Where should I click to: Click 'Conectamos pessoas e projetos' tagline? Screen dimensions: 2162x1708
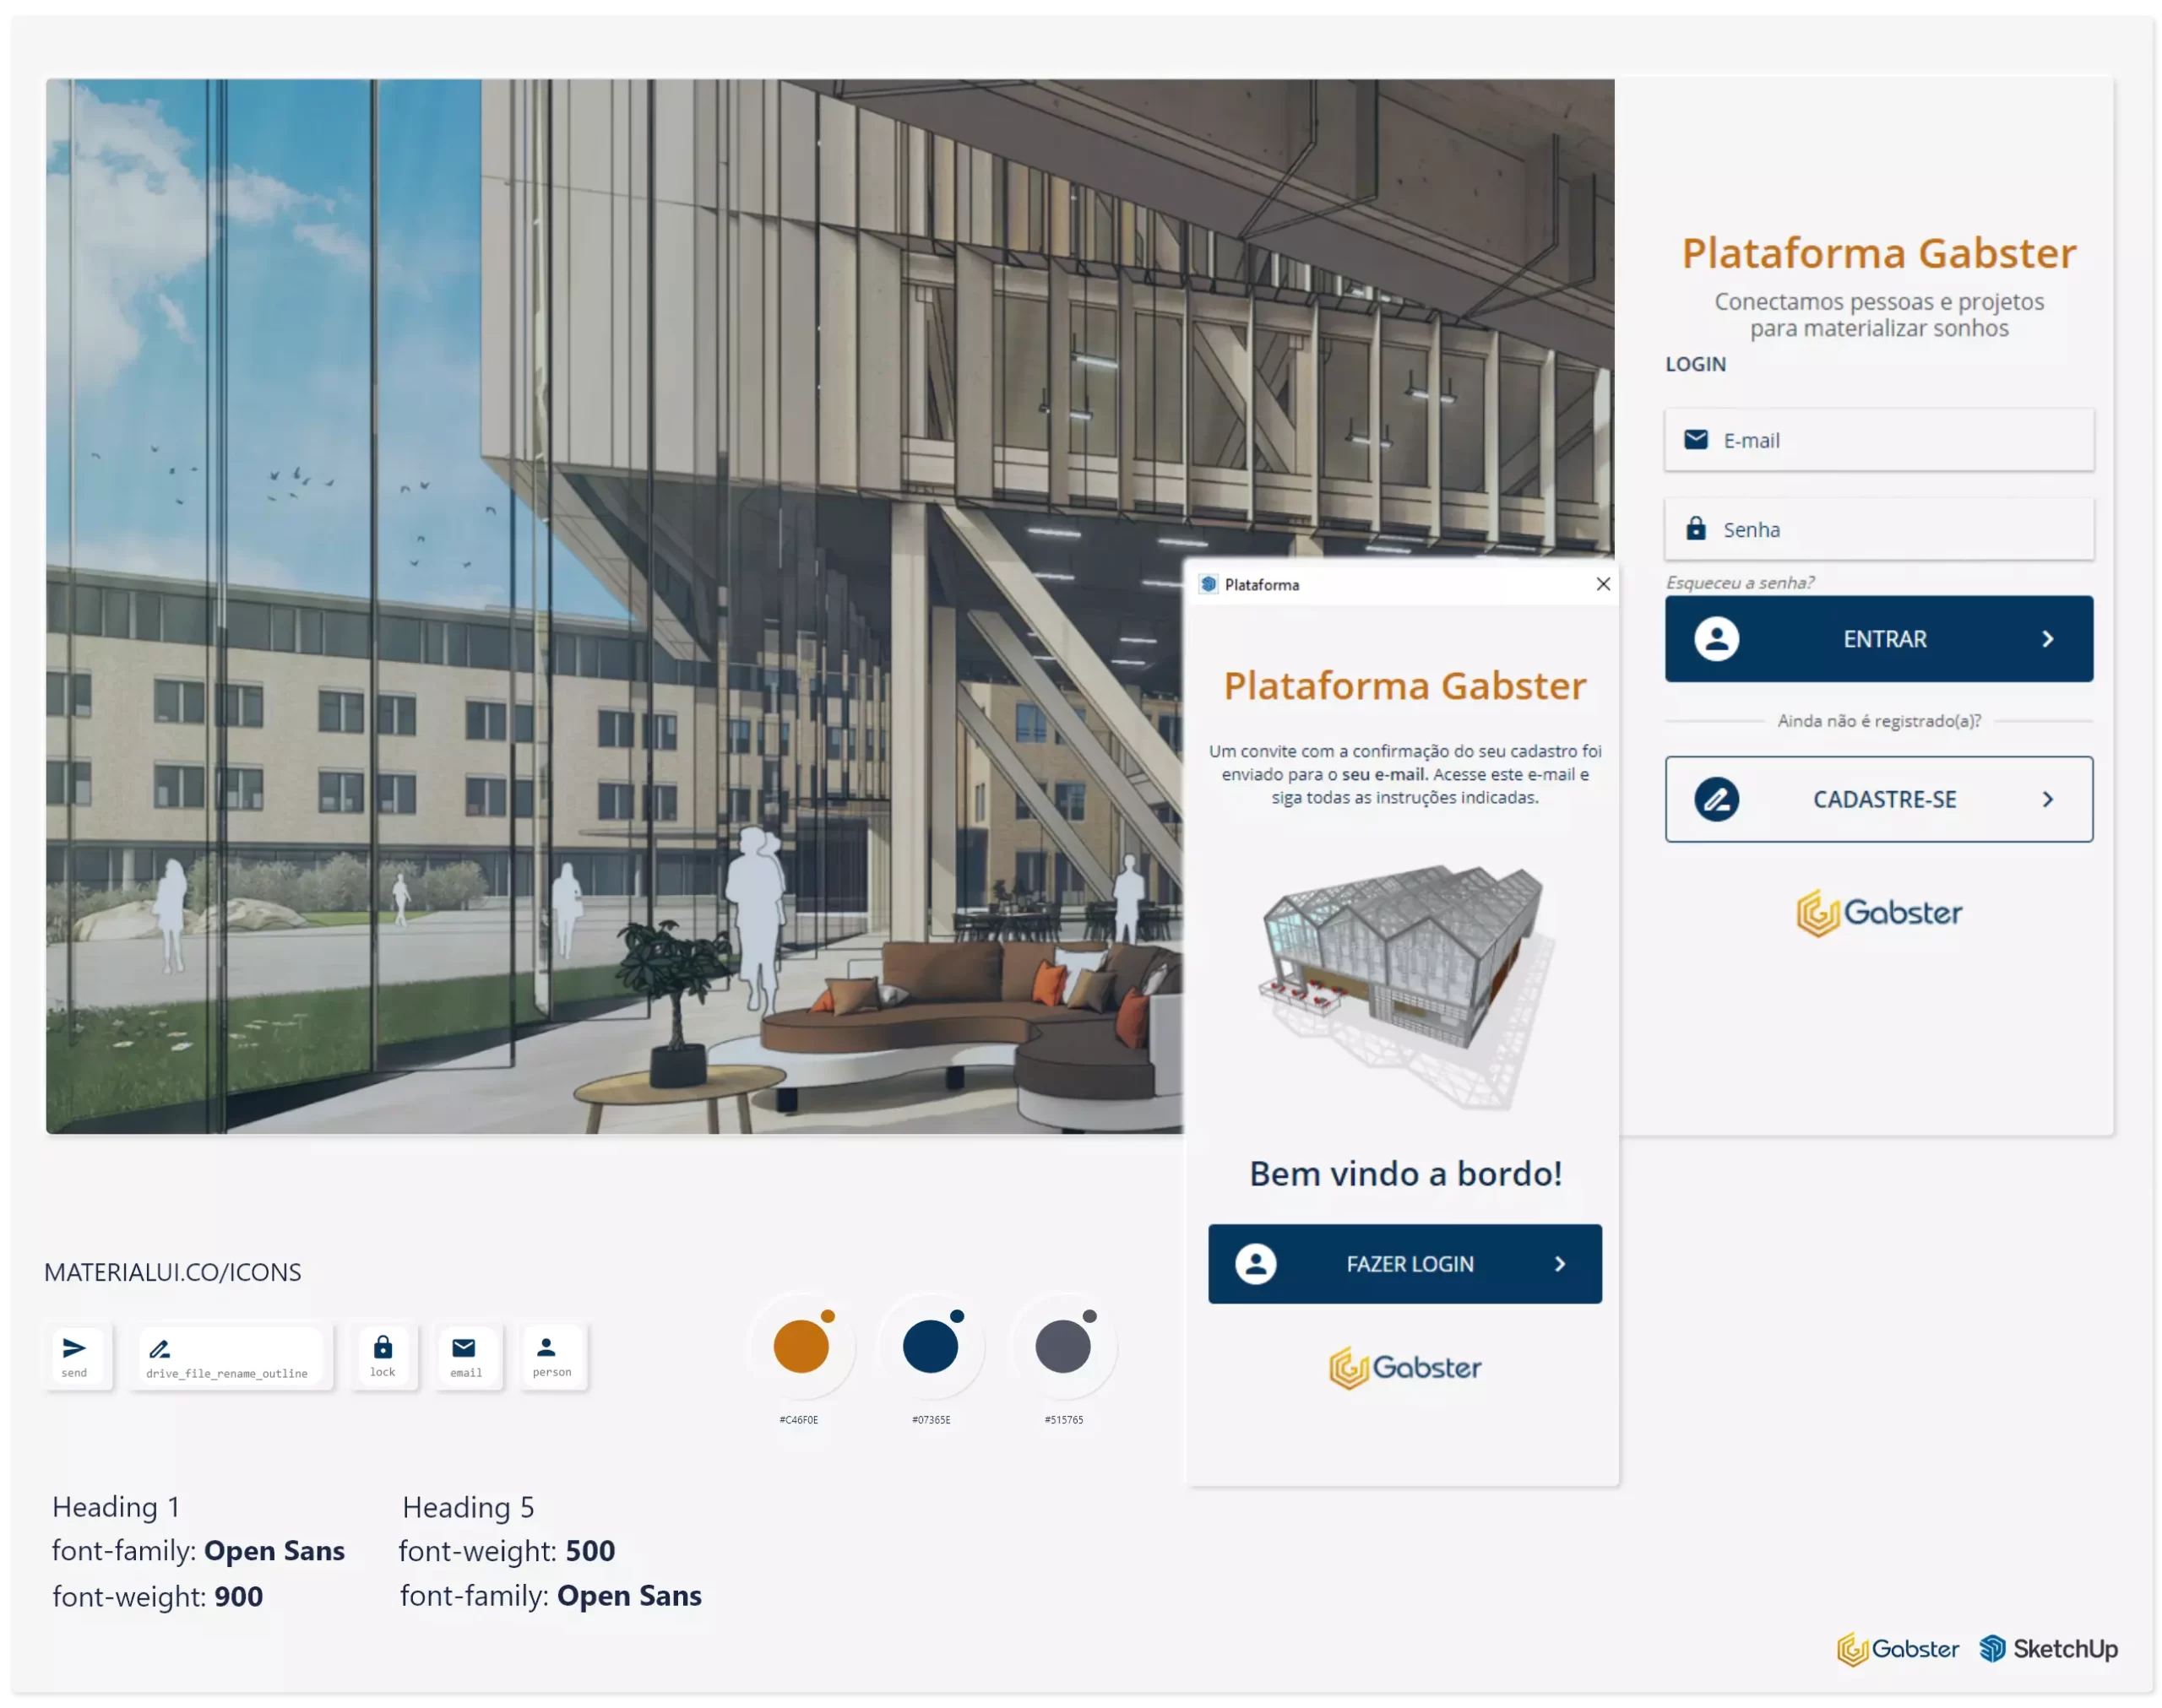coord(1878,301)
